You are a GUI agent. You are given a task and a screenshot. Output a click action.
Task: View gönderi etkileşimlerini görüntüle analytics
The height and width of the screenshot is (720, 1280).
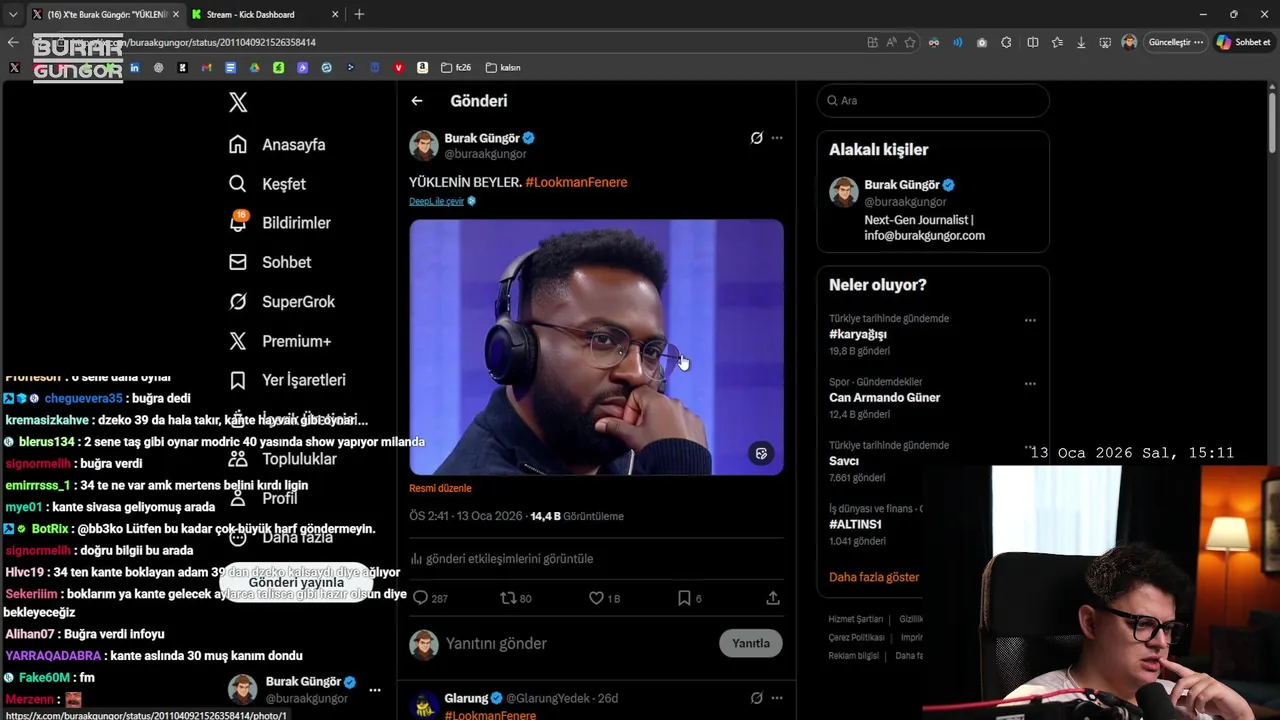tap(502, 559)
